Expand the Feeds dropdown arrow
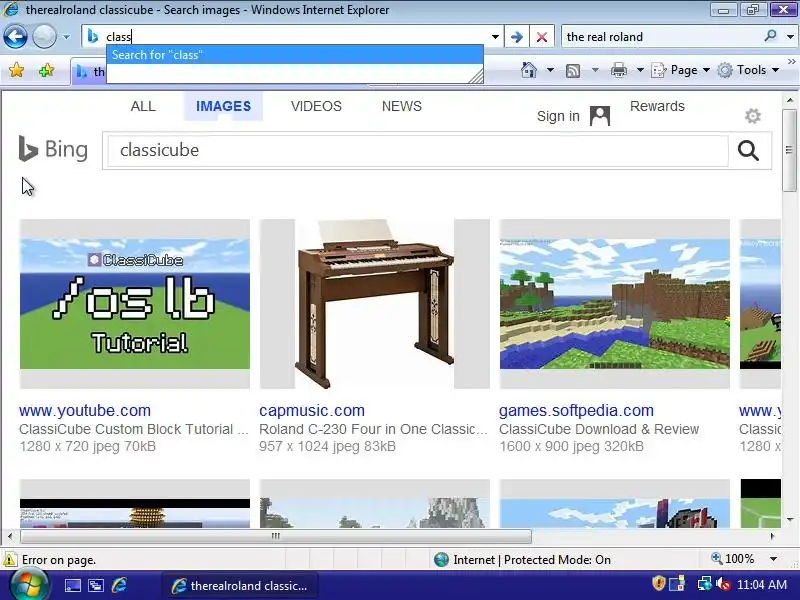 595,70
